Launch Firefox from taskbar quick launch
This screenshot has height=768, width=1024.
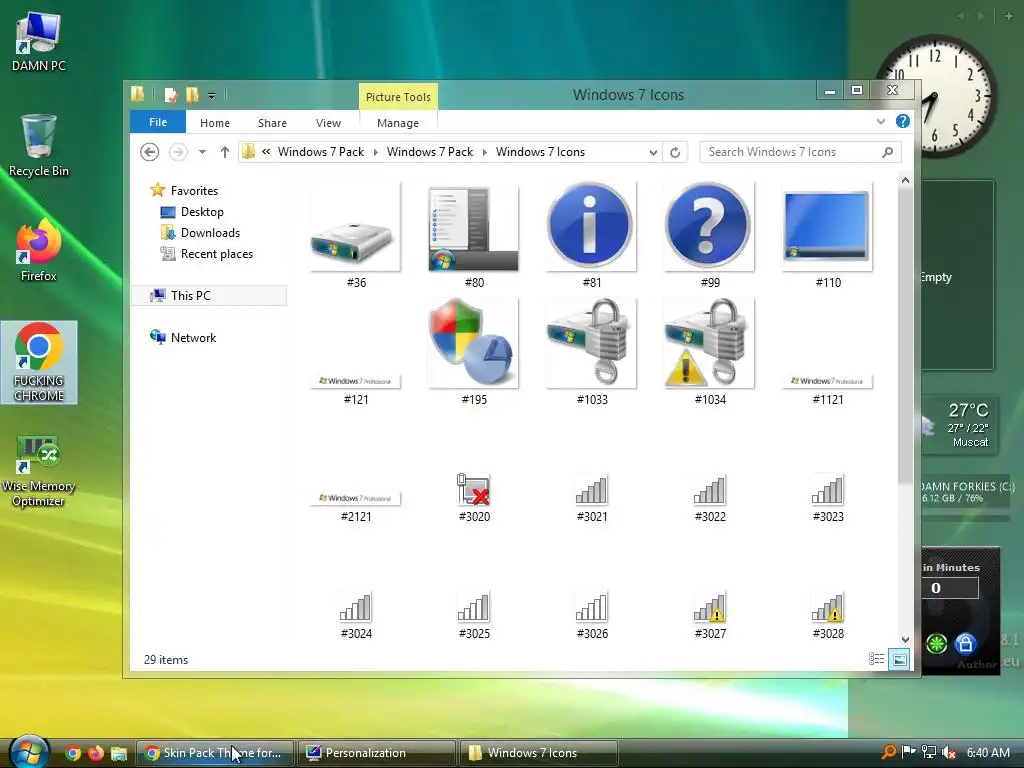pos(96,753)
